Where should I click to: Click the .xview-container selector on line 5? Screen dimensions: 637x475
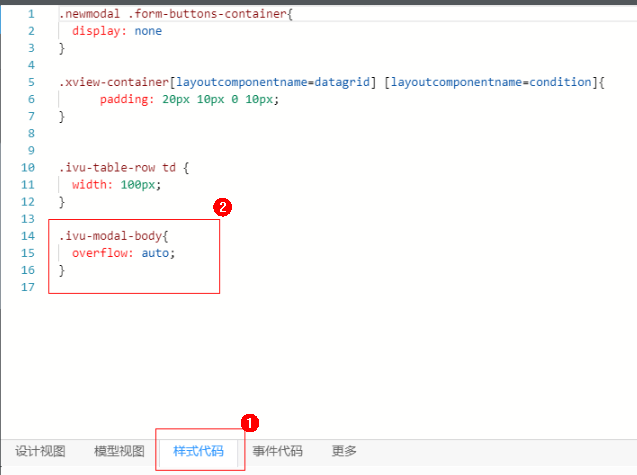tap(114, 82)
